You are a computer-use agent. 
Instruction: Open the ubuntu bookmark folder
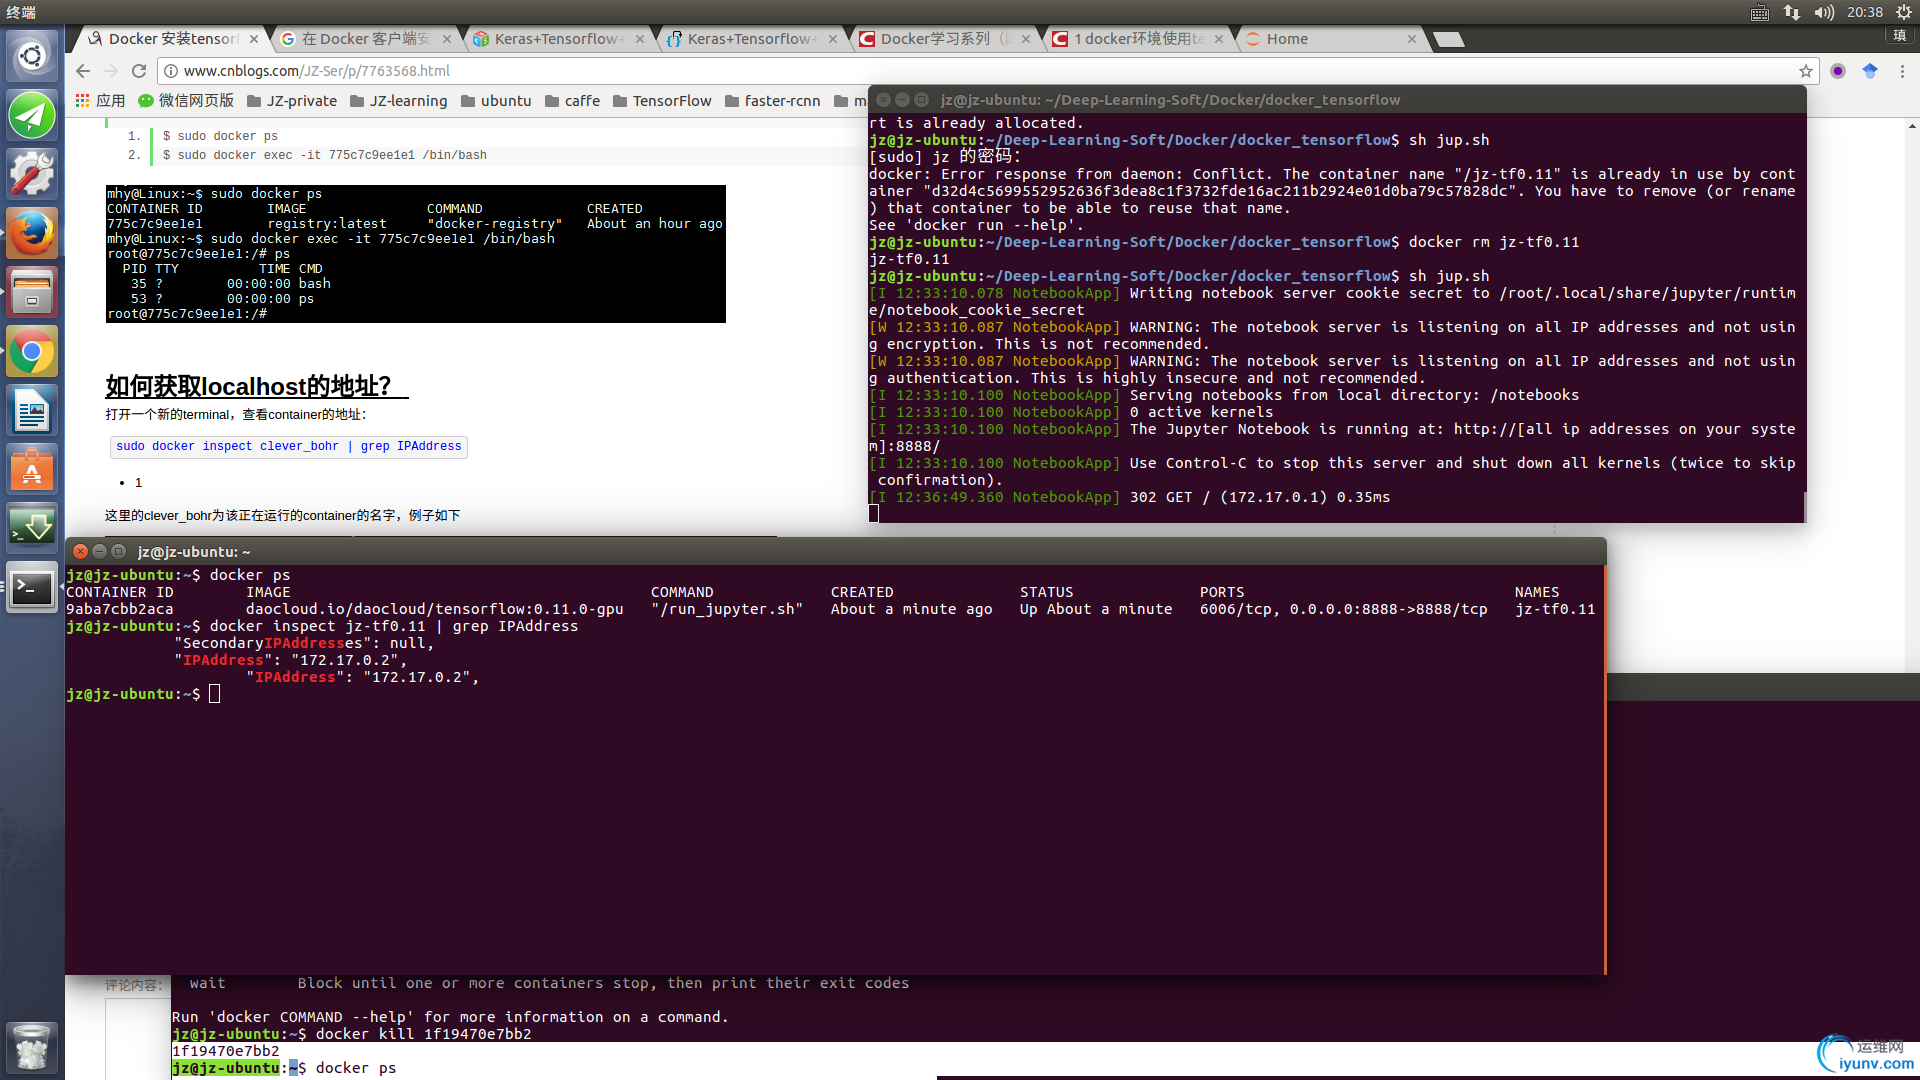click(x=496, y=101)
